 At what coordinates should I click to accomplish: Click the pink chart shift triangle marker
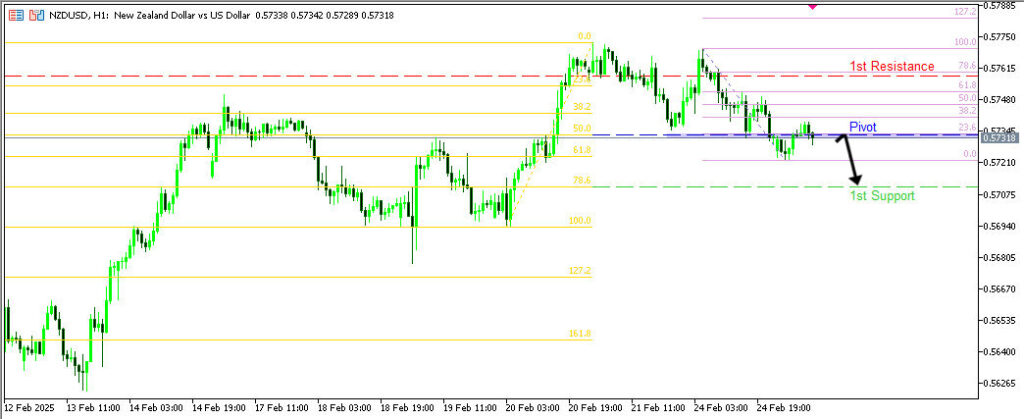(812, 6)
